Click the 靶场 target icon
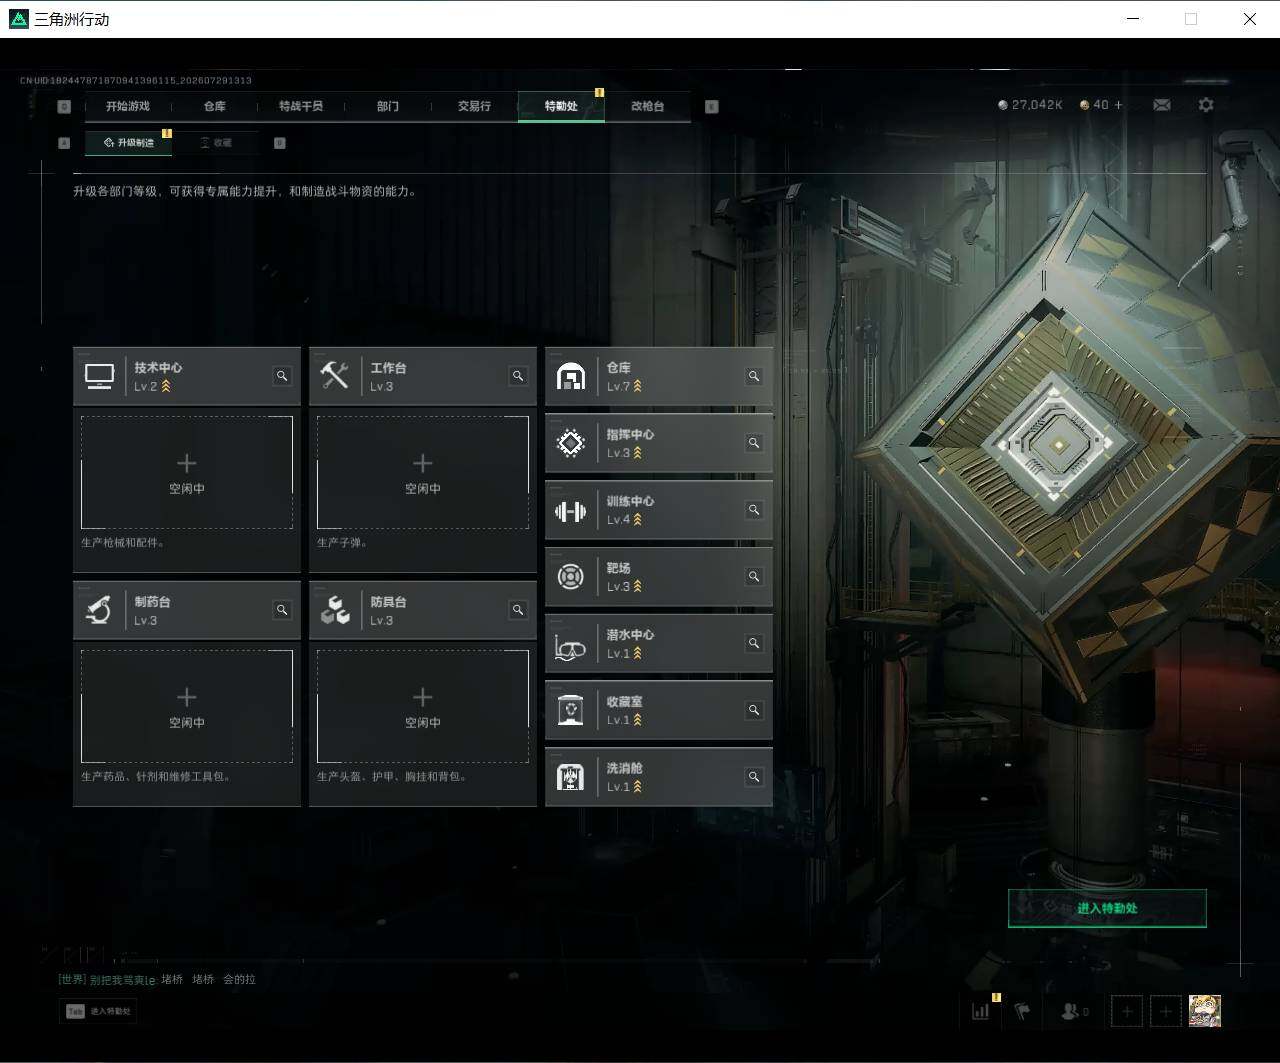The height and width of the screenshot is (1063, 1280). pyautogui.click(x=571, y=577)
